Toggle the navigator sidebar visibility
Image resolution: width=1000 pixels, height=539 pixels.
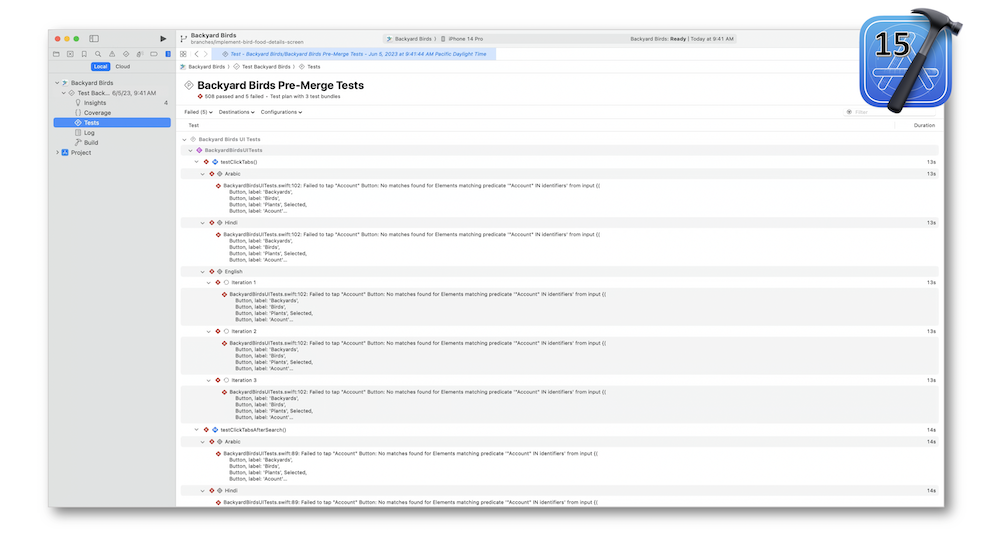(x=94, y=39)
